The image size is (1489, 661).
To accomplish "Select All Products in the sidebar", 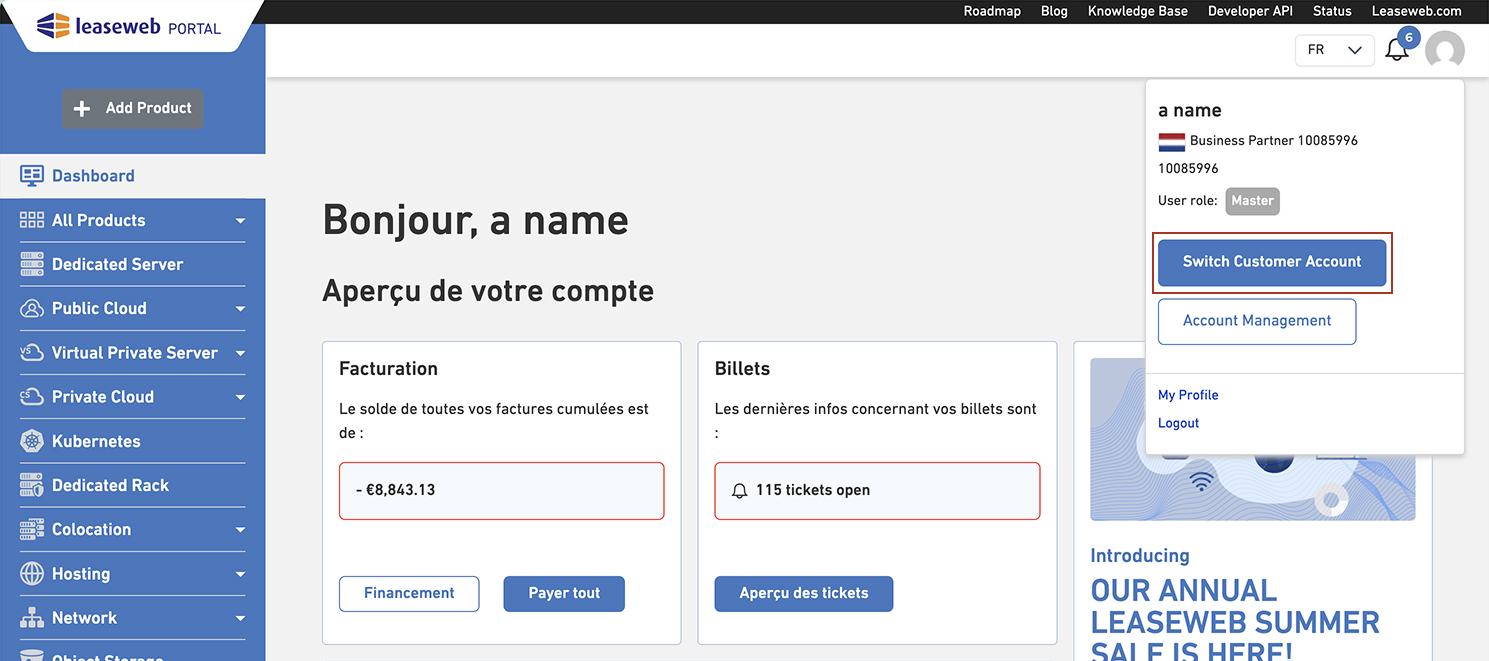I will (132, 220).
